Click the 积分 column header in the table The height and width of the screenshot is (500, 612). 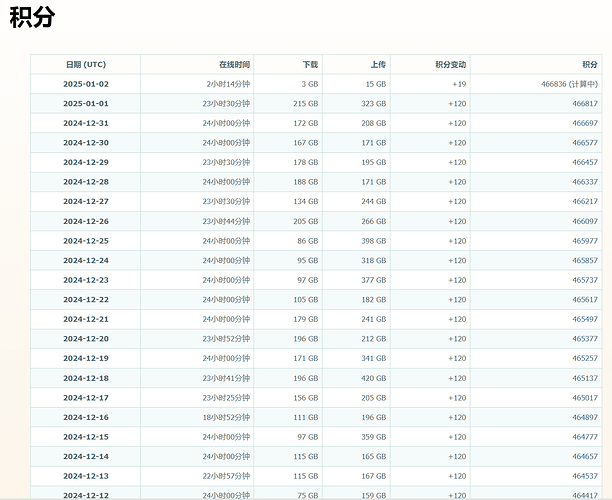click(590, 64)
